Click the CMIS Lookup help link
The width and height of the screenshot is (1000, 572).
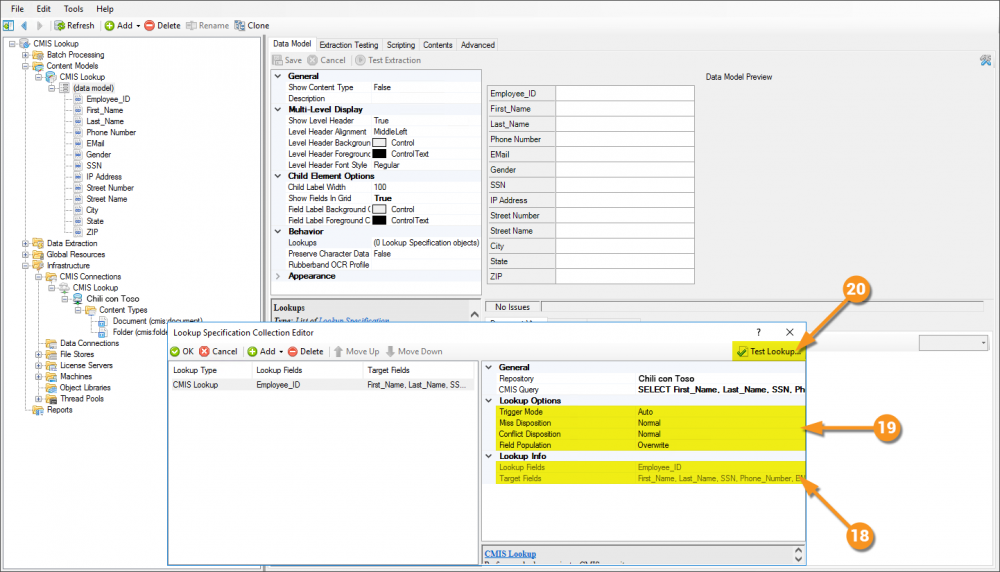click(x=510, y=554)
